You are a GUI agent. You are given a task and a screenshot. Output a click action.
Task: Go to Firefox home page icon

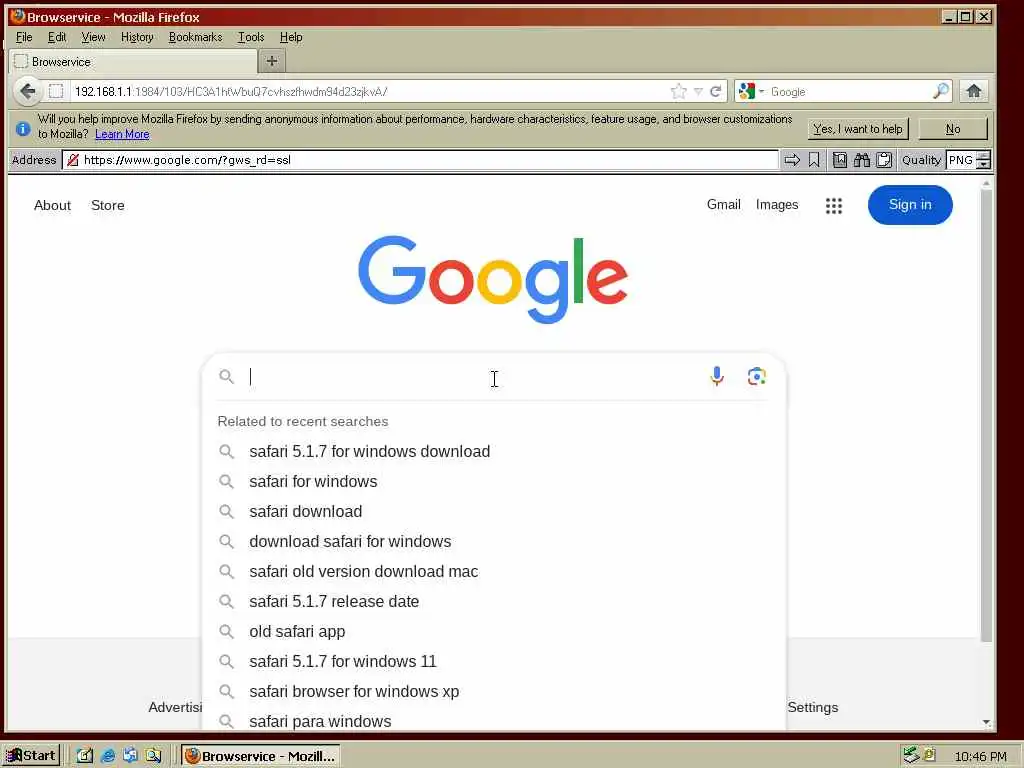[974, 91]
